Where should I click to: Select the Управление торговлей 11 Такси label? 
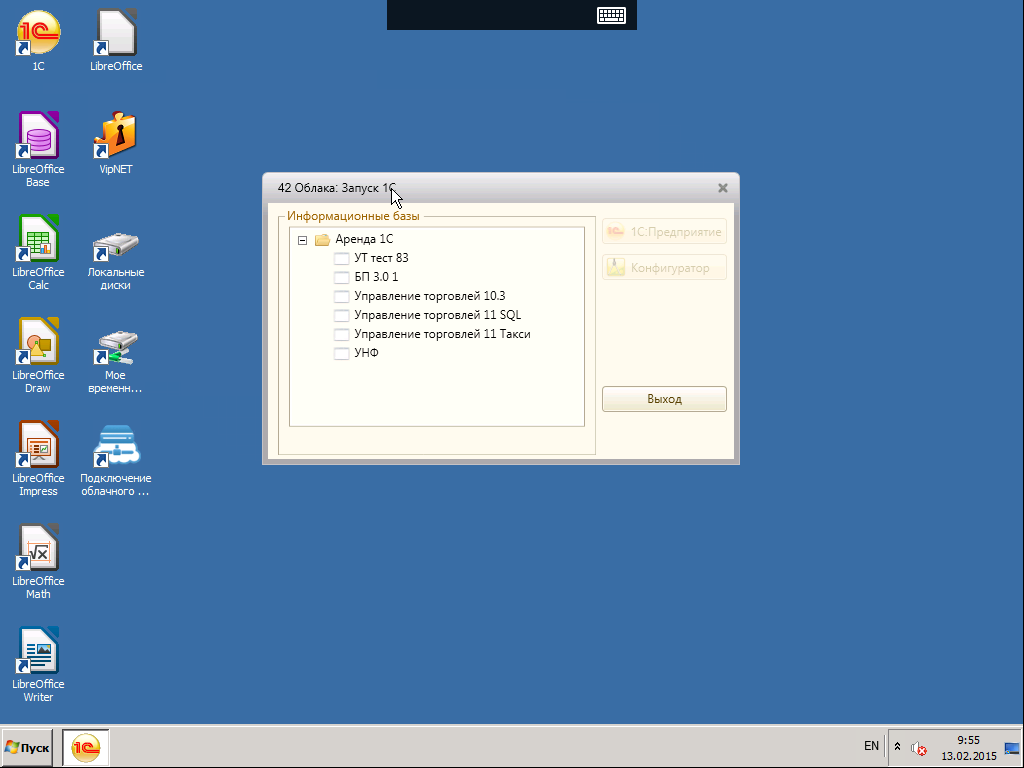tap(442, 334)
